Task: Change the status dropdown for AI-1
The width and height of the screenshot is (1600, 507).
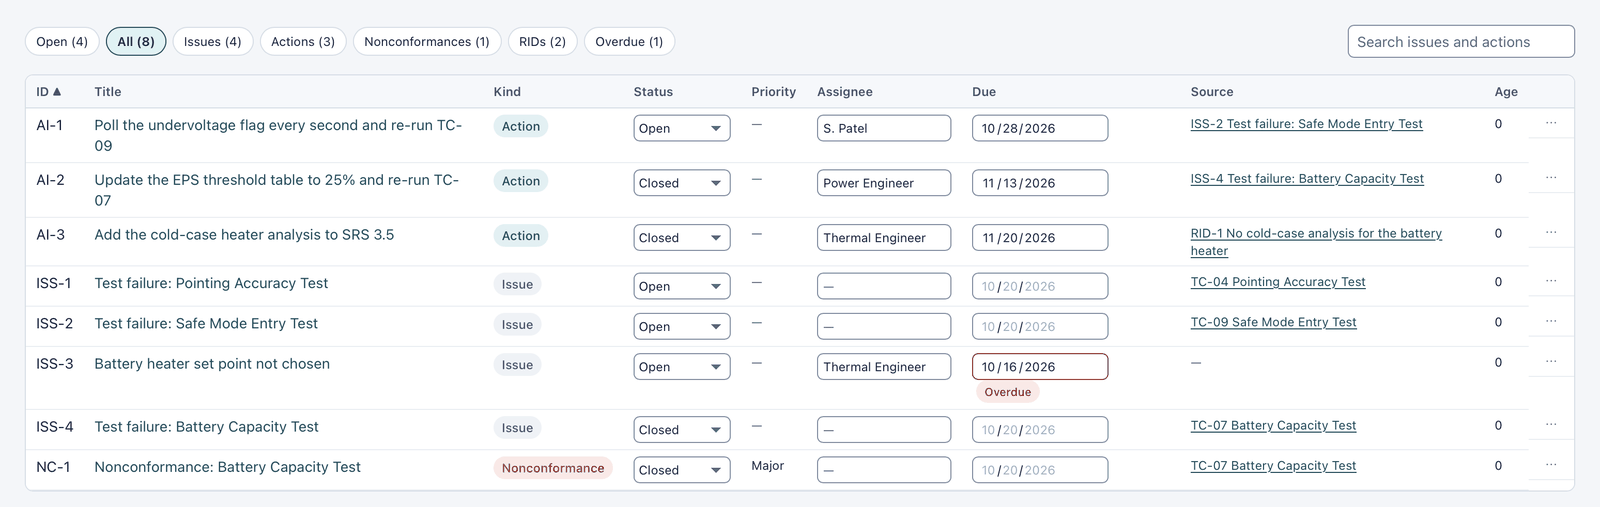Action: [x=682, y=128]
